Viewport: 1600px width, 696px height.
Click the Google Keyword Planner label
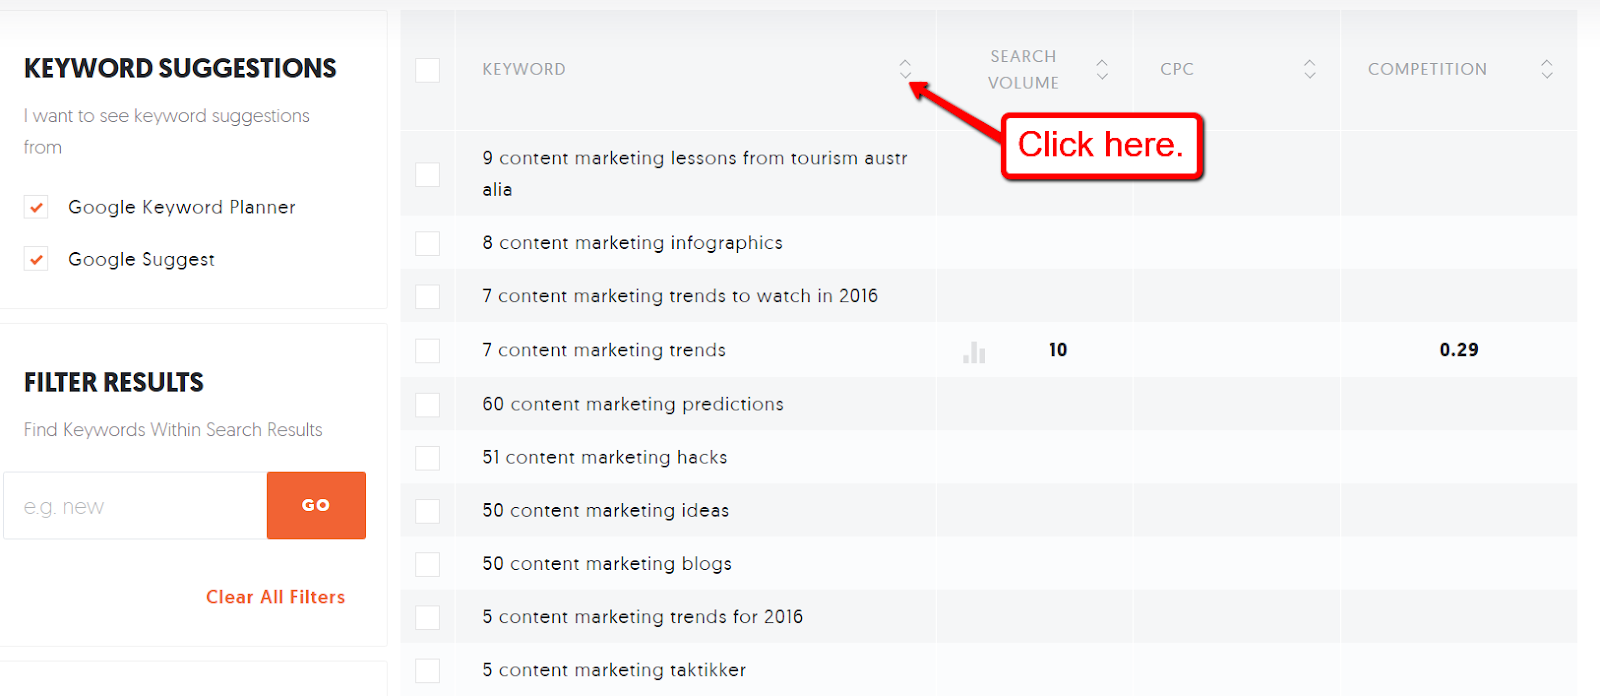[x=182, y=207]
